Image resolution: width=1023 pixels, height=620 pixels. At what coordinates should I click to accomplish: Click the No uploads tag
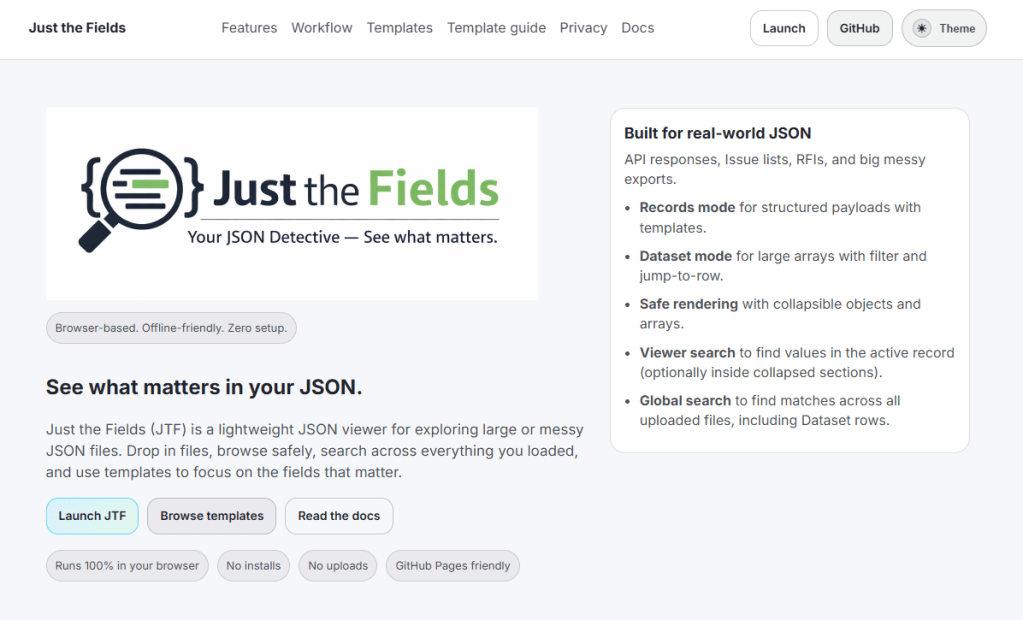338,566
